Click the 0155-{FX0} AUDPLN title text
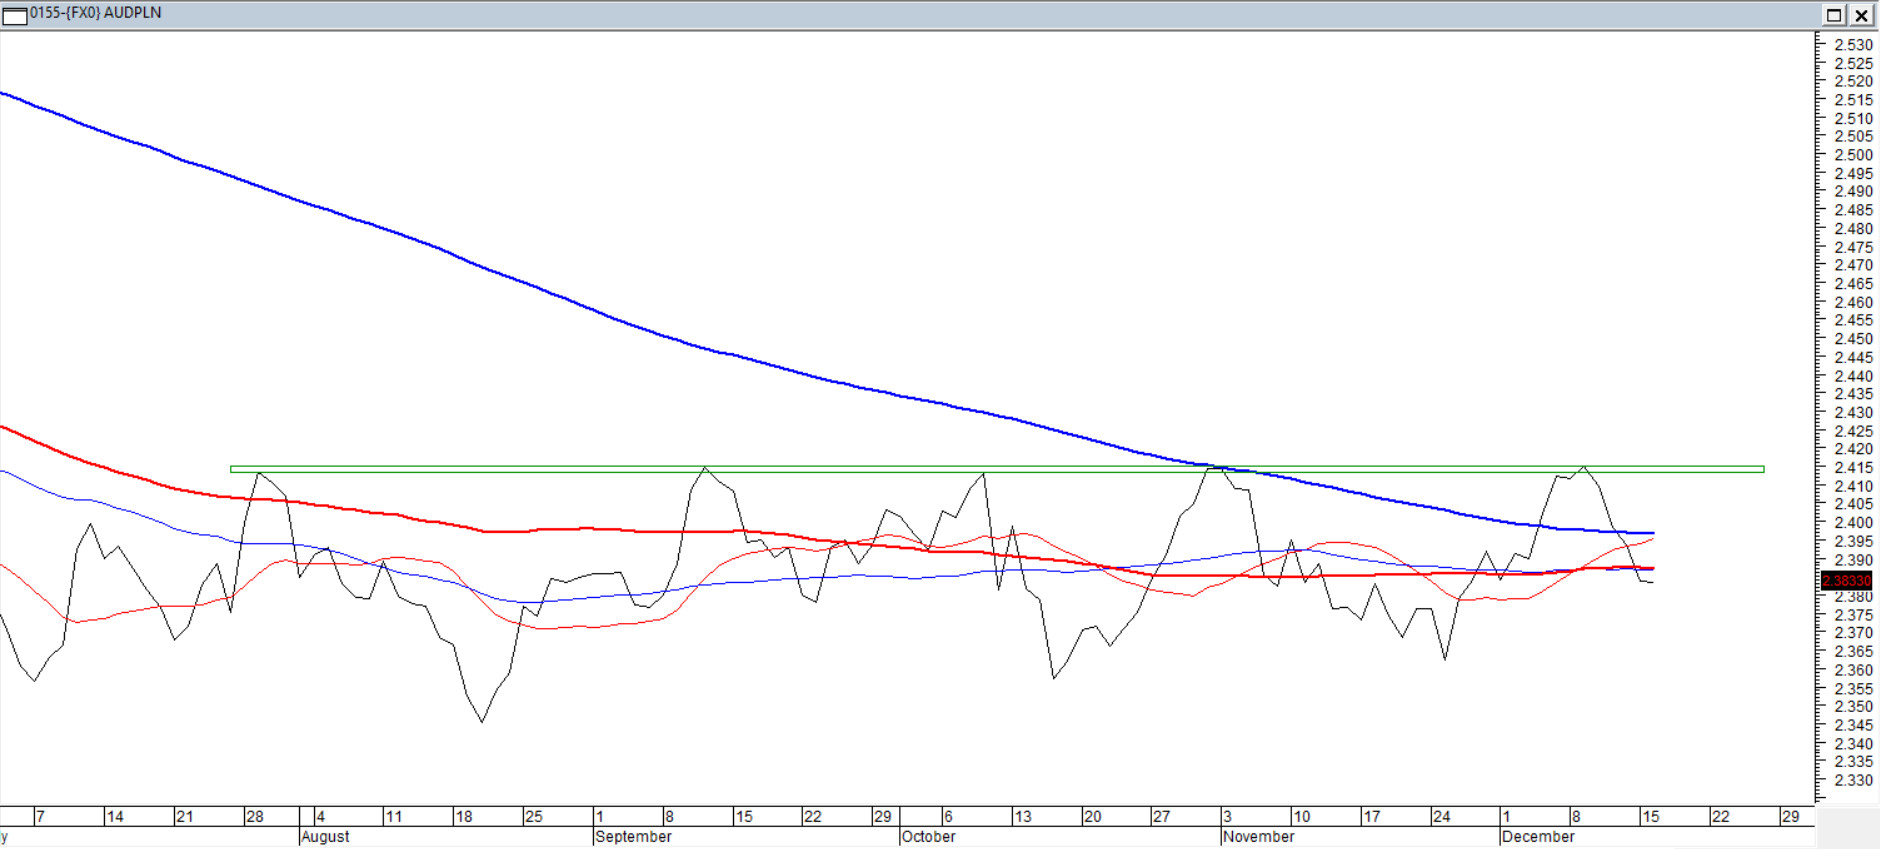The width and height of the screenshot is (1880, 849). point(96,13)
